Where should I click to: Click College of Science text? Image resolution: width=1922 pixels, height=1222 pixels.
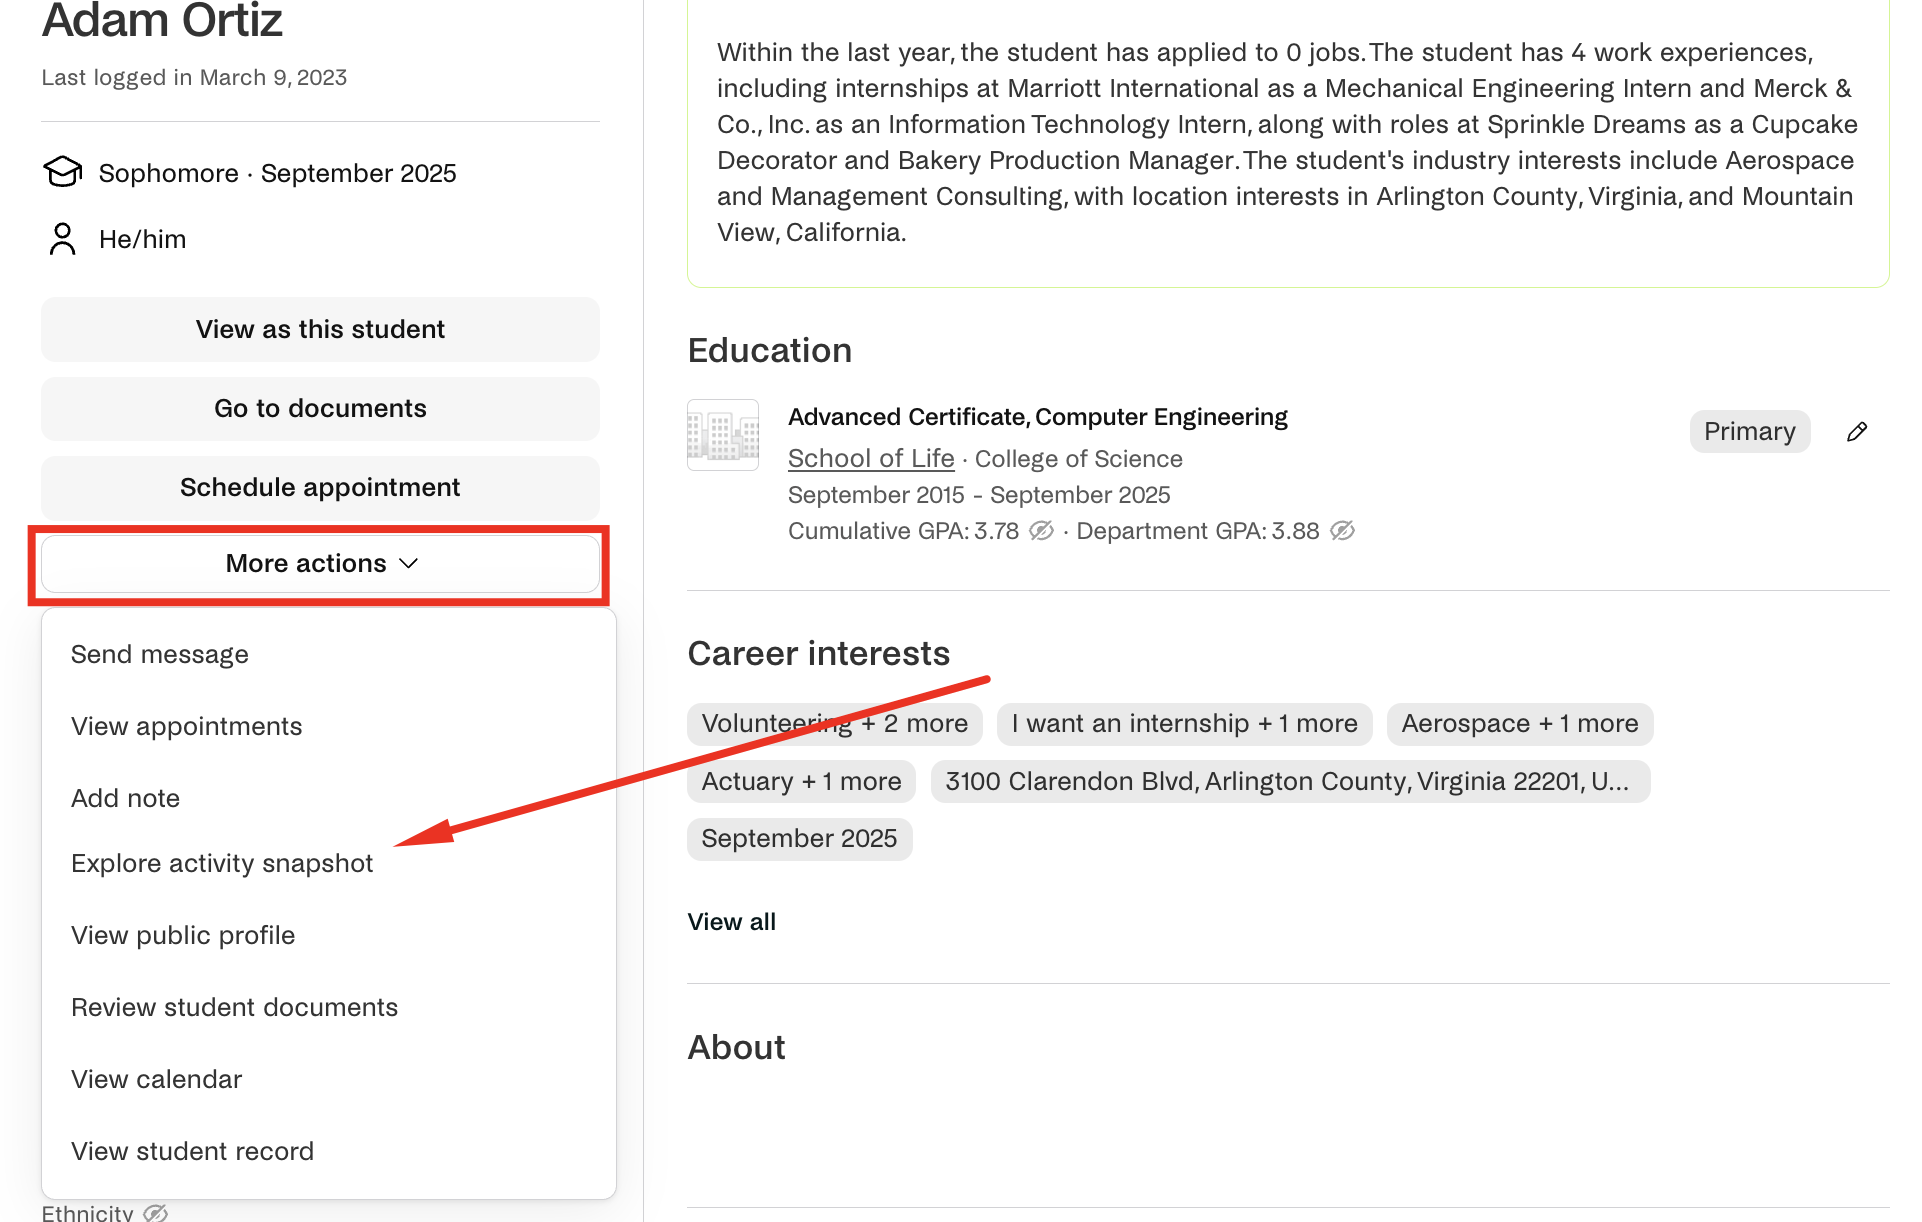pos(1079,459)
